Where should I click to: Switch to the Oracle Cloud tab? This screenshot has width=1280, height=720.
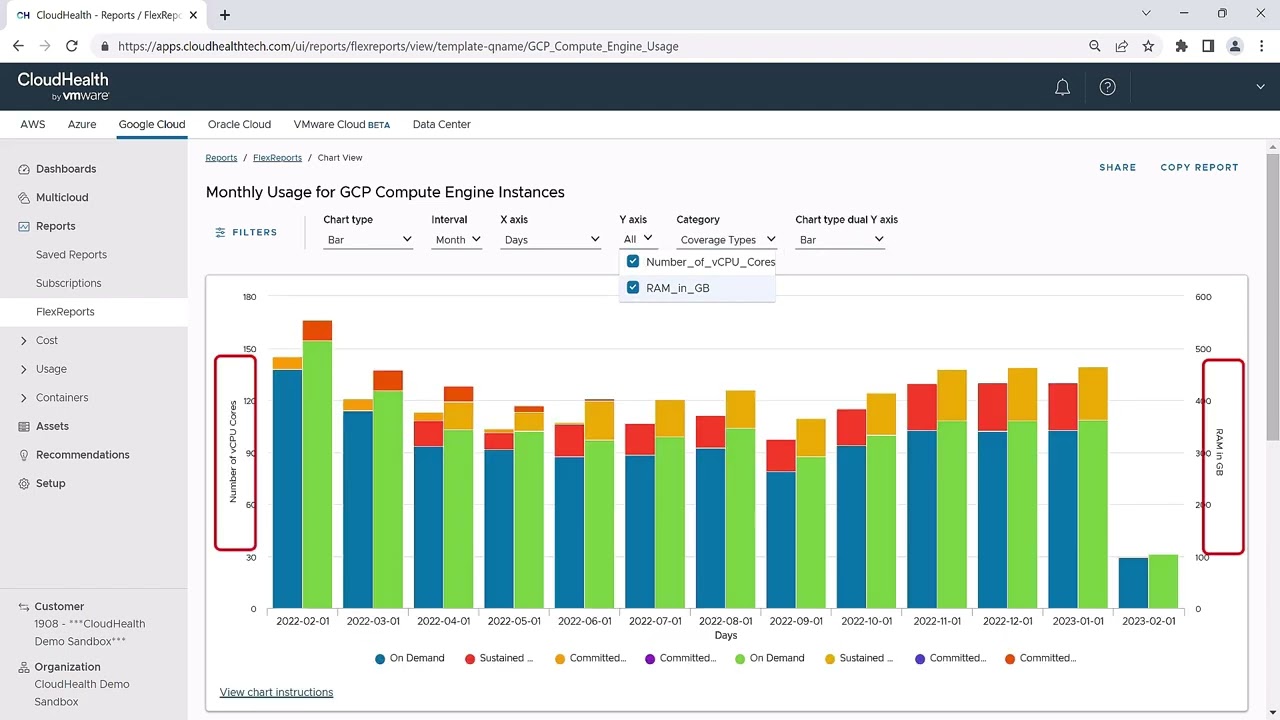coord(239,125)
